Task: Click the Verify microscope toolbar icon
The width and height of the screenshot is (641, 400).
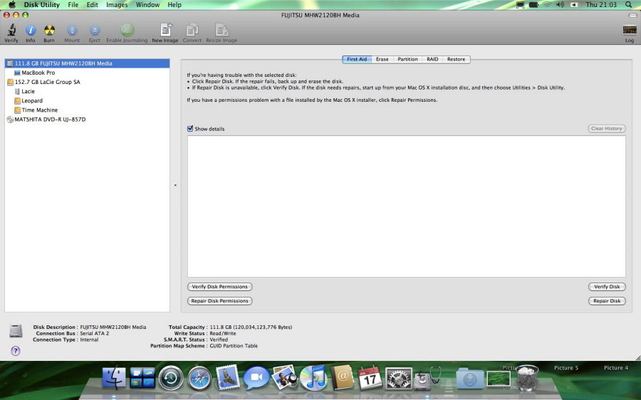Action: pyautogui.click(x=11, y=30)
